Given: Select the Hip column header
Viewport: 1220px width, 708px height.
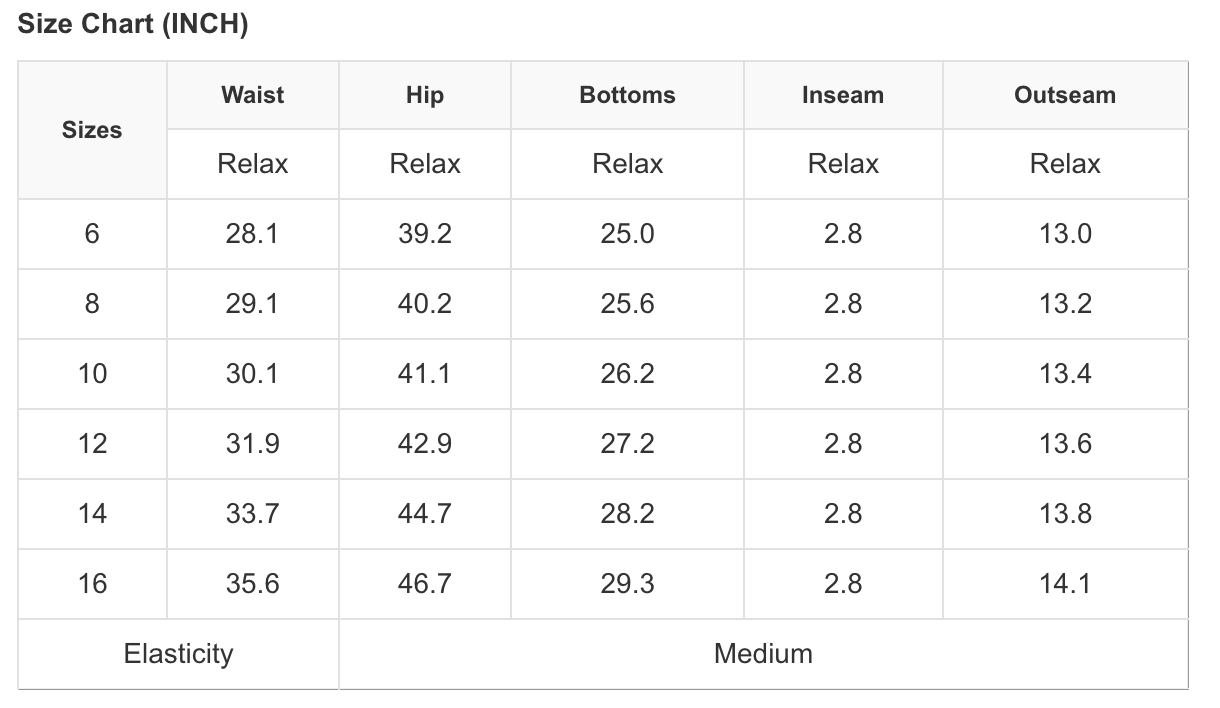Looking at the screenshot, I should tap(425, 95).
